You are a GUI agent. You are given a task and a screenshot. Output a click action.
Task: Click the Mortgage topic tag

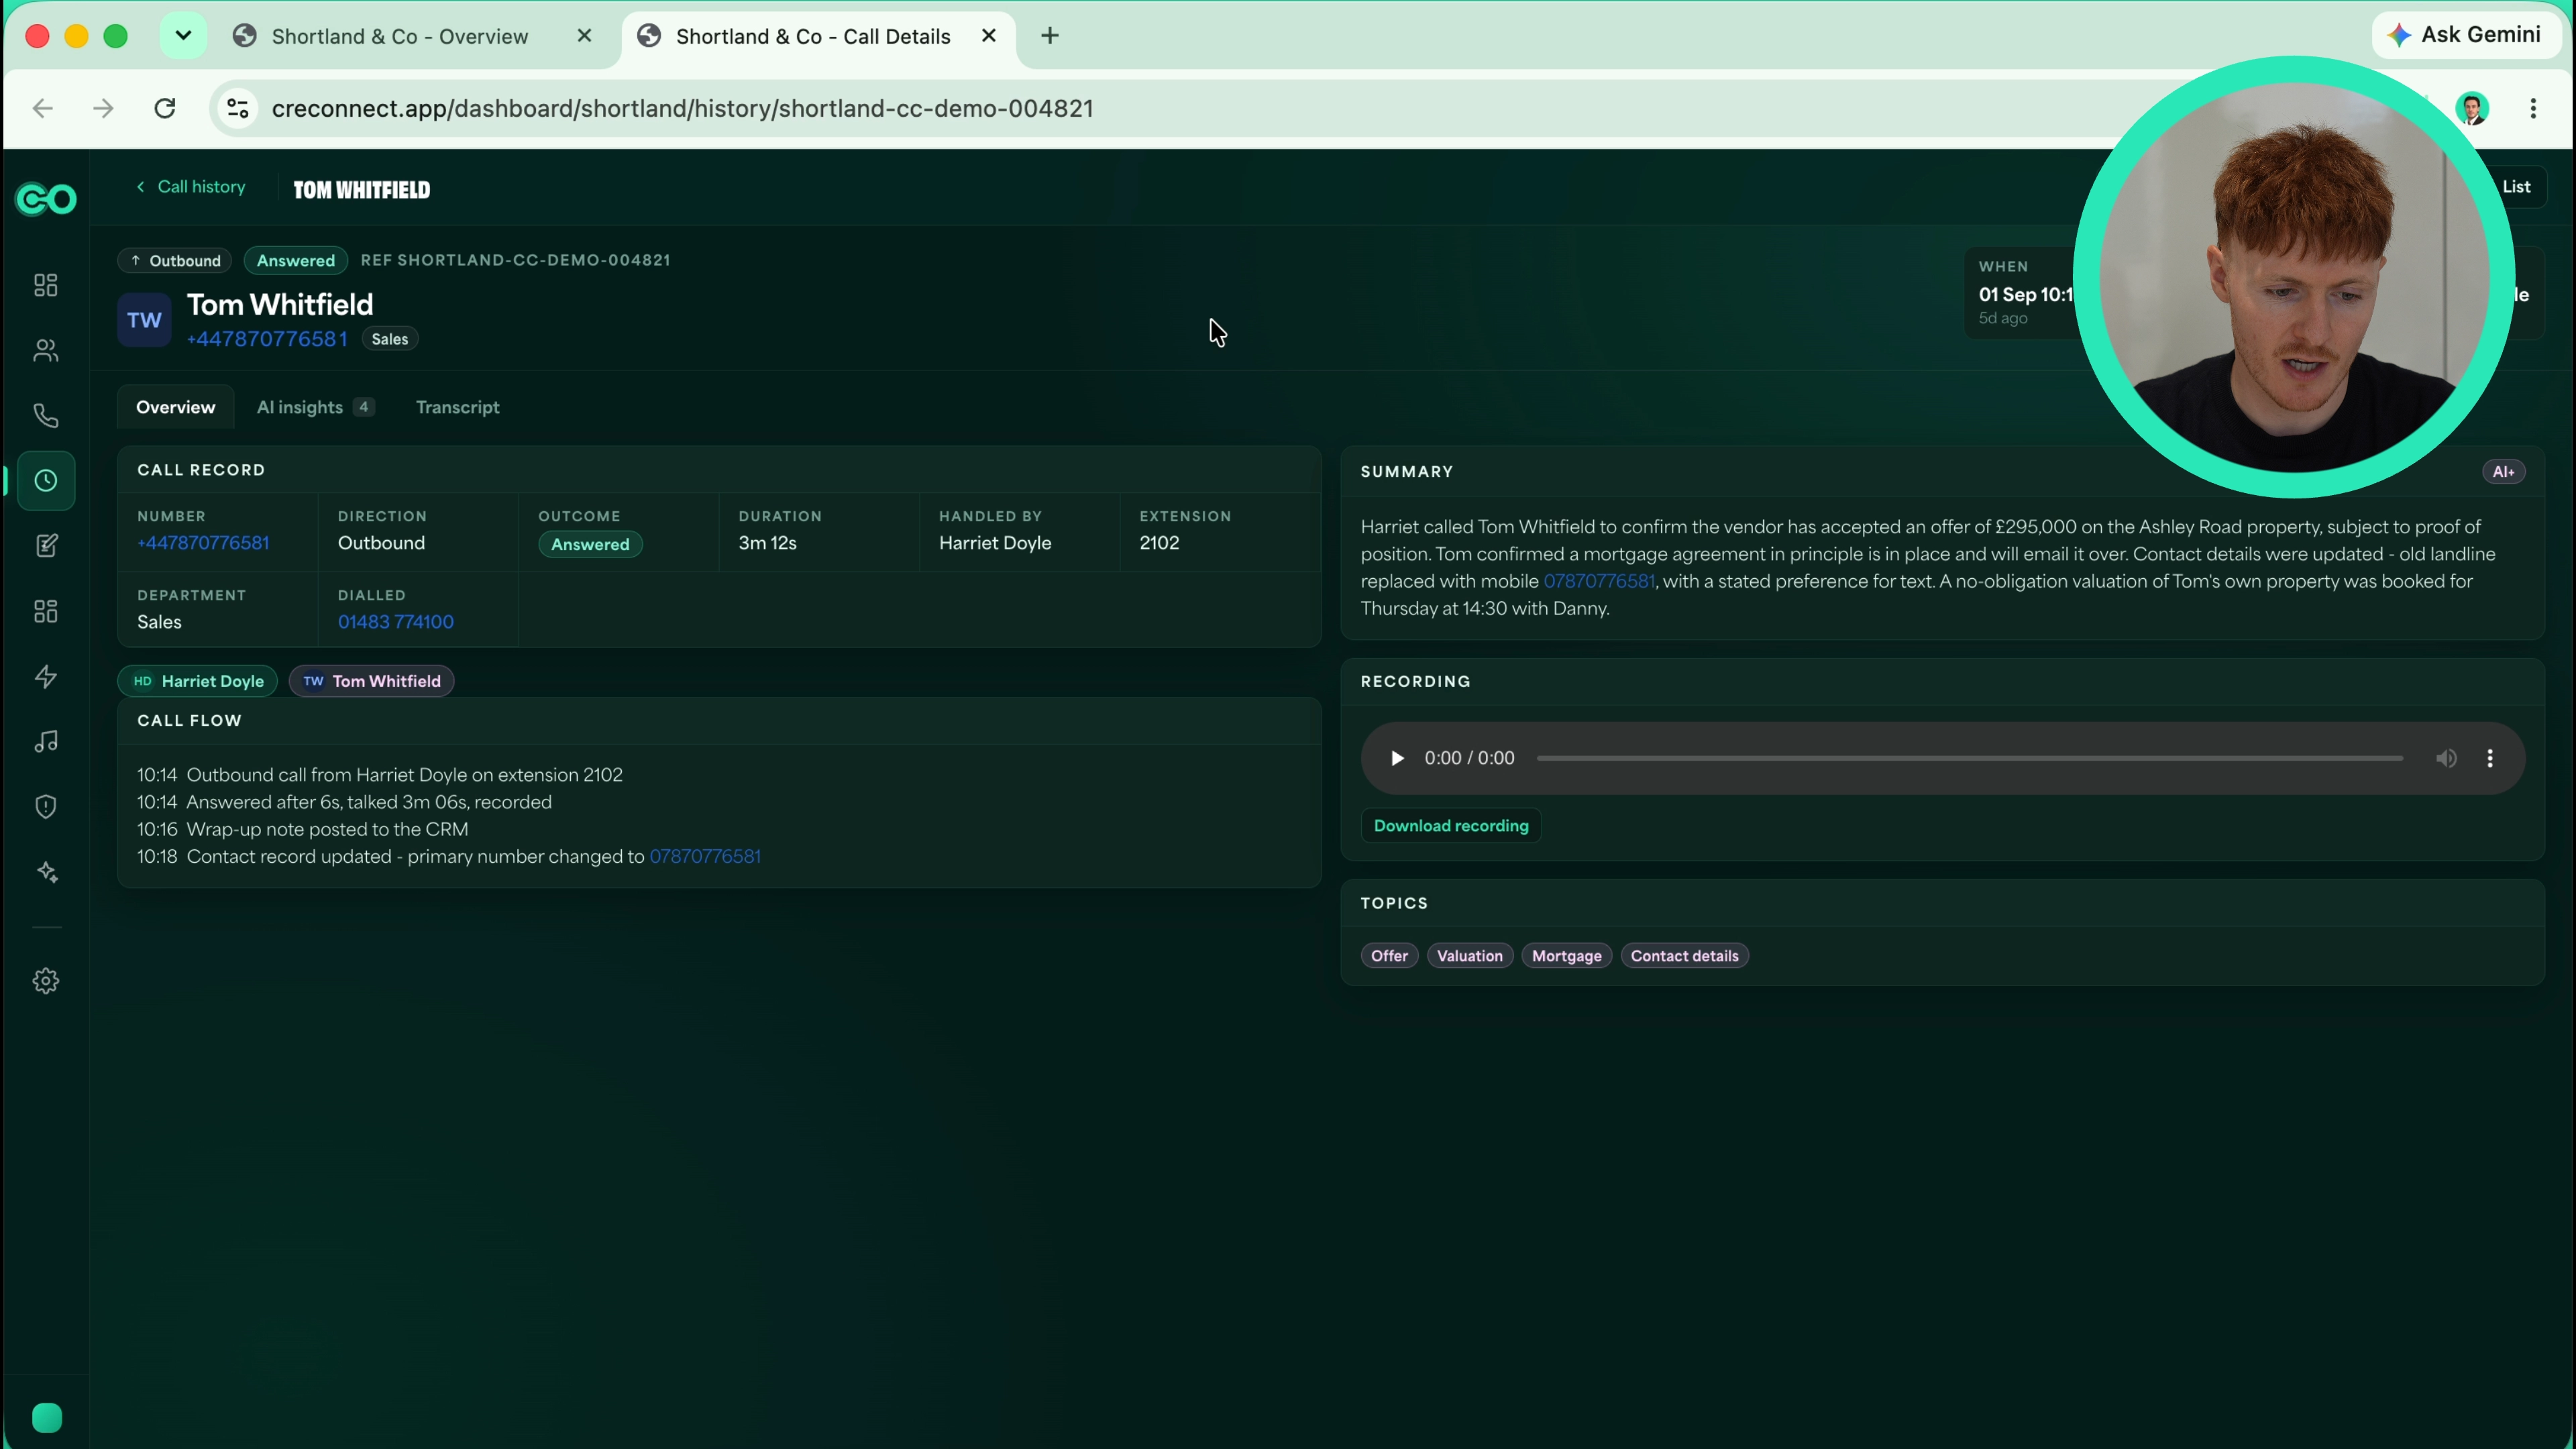[1566, 956]
